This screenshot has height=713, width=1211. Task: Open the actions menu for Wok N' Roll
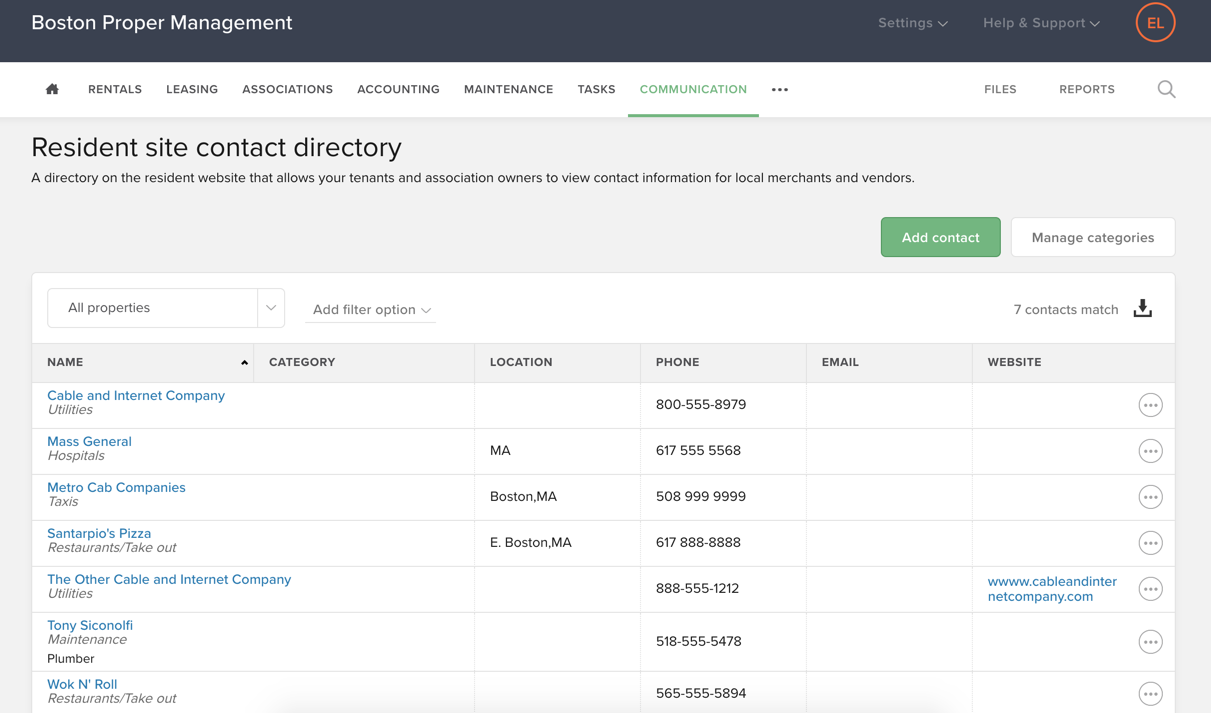click(x=1150, y=693)
